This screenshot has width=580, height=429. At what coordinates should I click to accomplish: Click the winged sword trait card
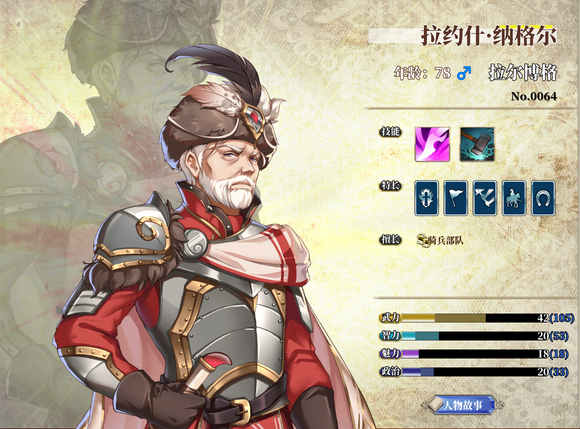point(426,198)
